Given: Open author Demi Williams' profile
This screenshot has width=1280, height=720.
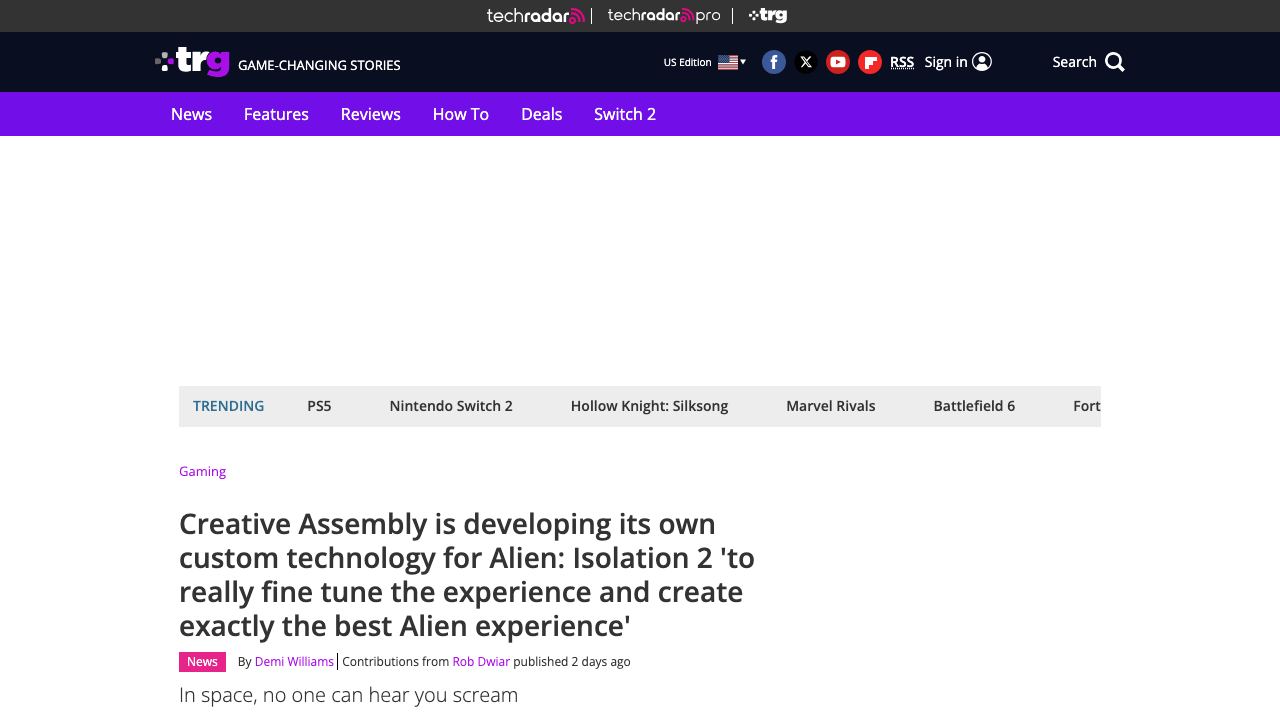Looking at the screenshot, I should 294,662.
